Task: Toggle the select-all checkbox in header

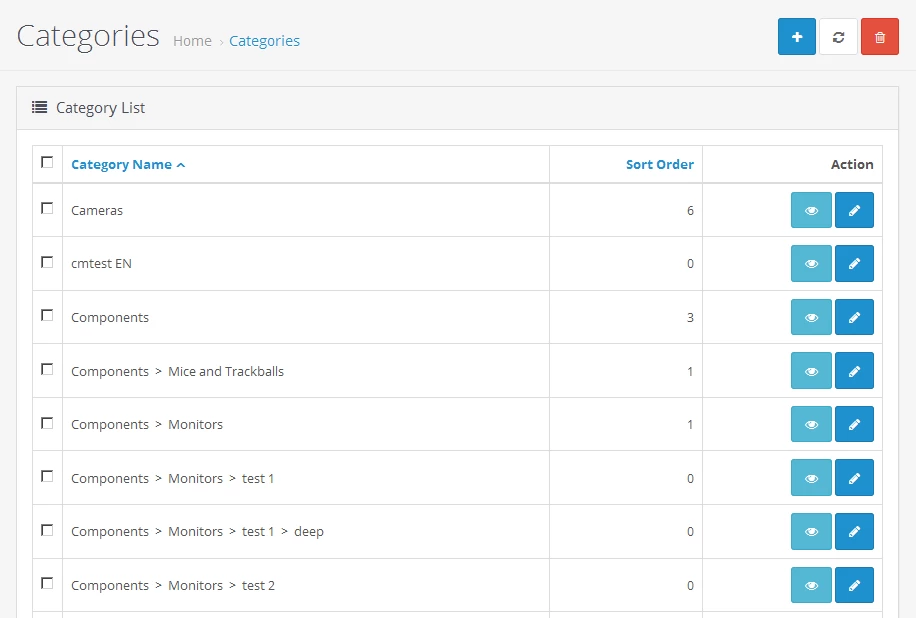Action: (x=47, y=162)
